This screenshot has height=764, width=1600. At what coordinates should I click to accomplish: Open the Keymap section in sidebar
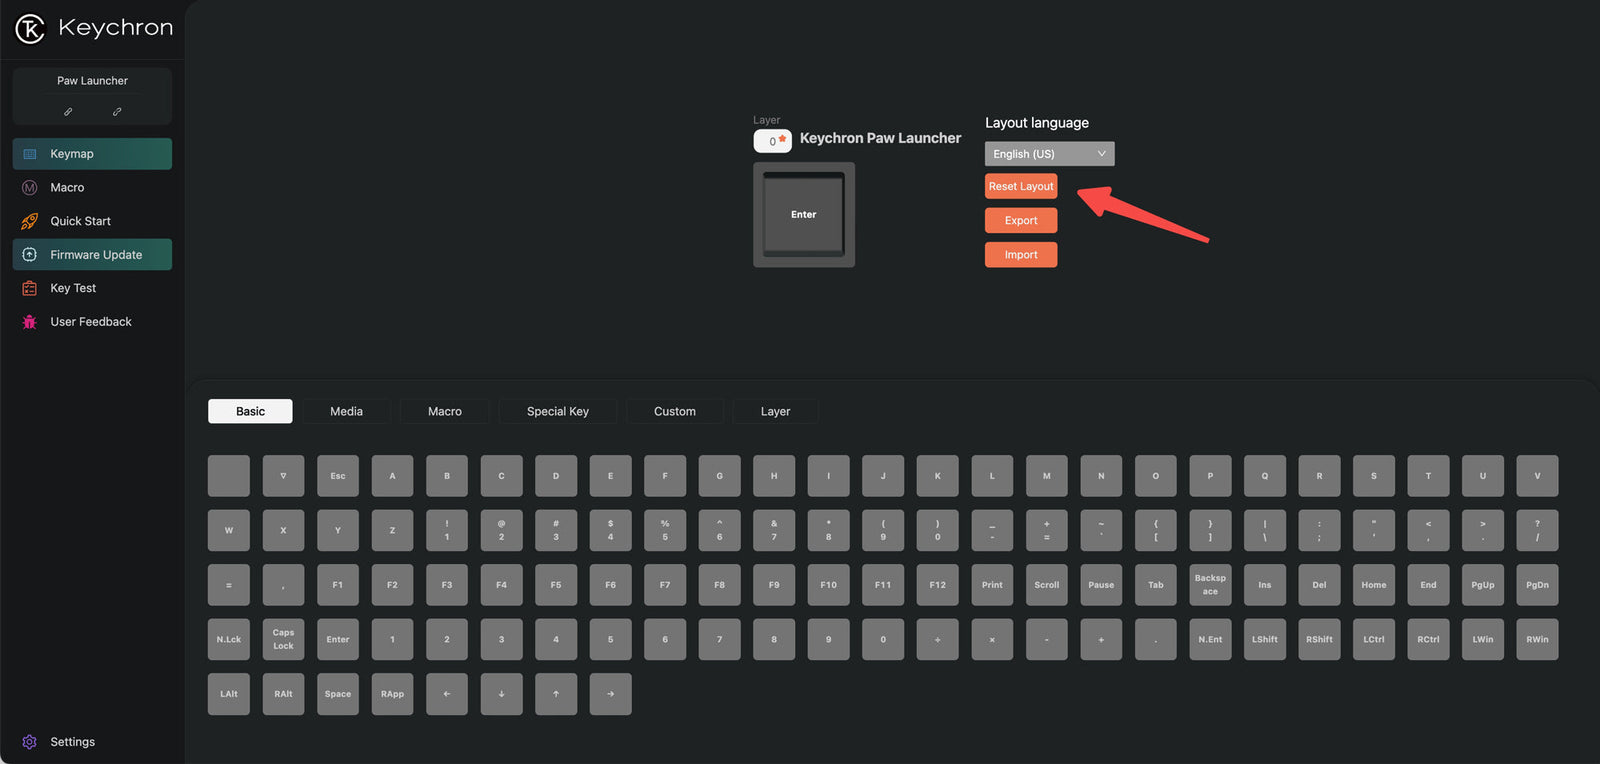coord(91,154)
